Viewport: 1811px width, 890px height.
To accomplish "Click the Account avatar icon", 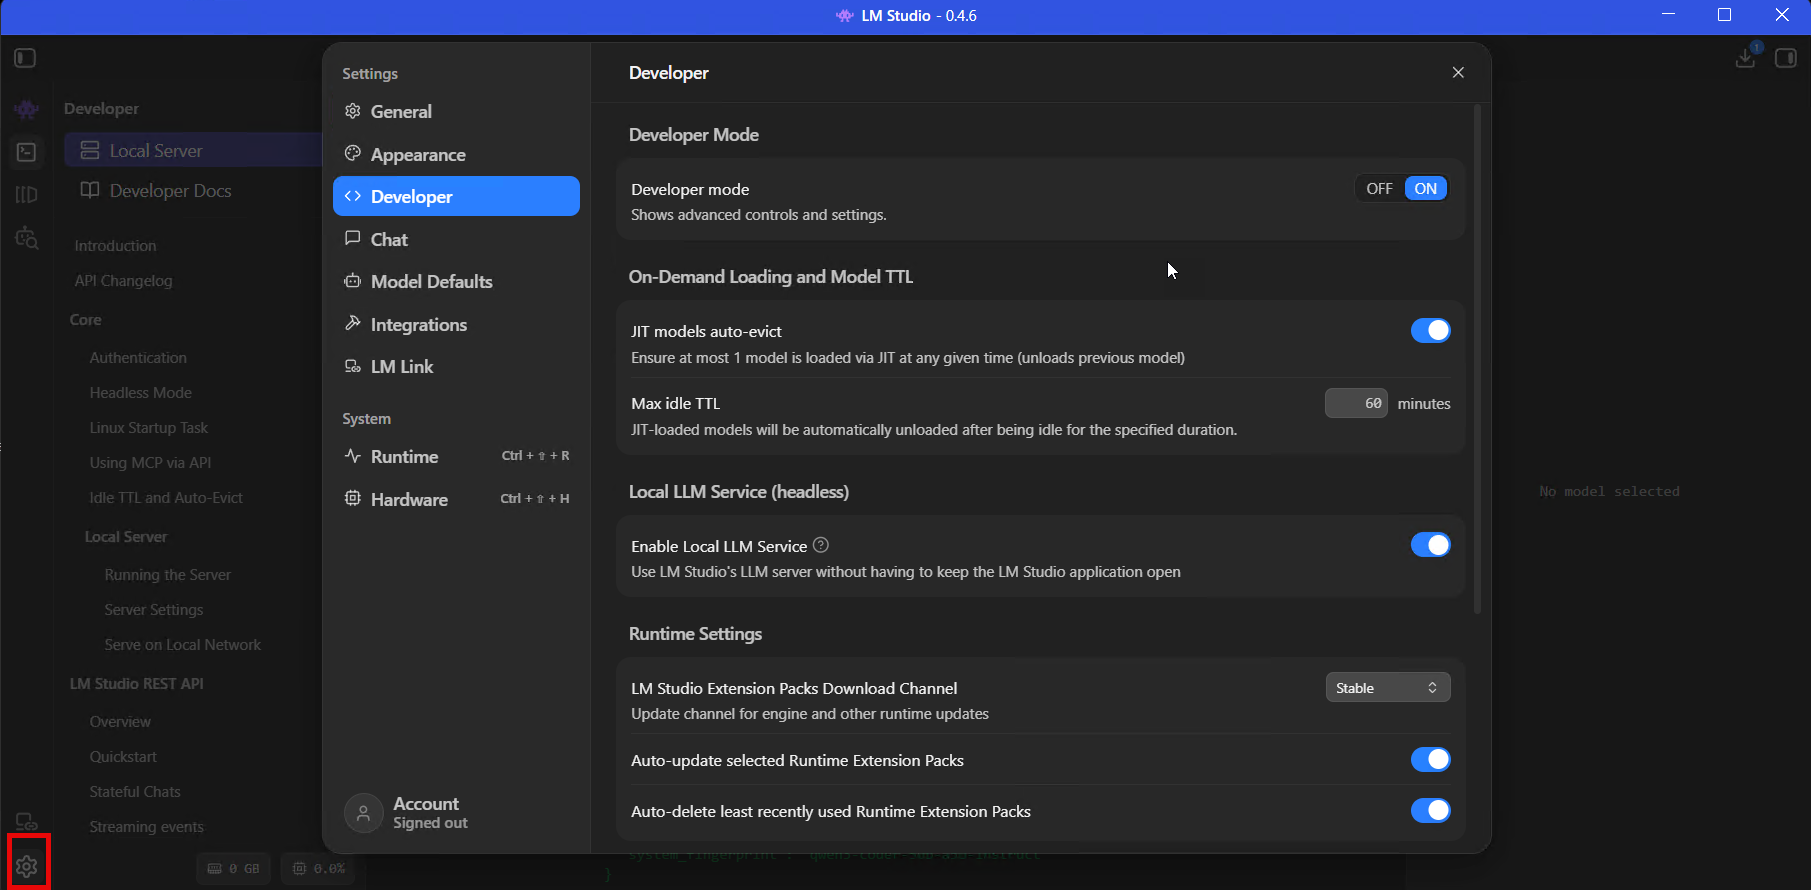I will click(x=364, y=813).
